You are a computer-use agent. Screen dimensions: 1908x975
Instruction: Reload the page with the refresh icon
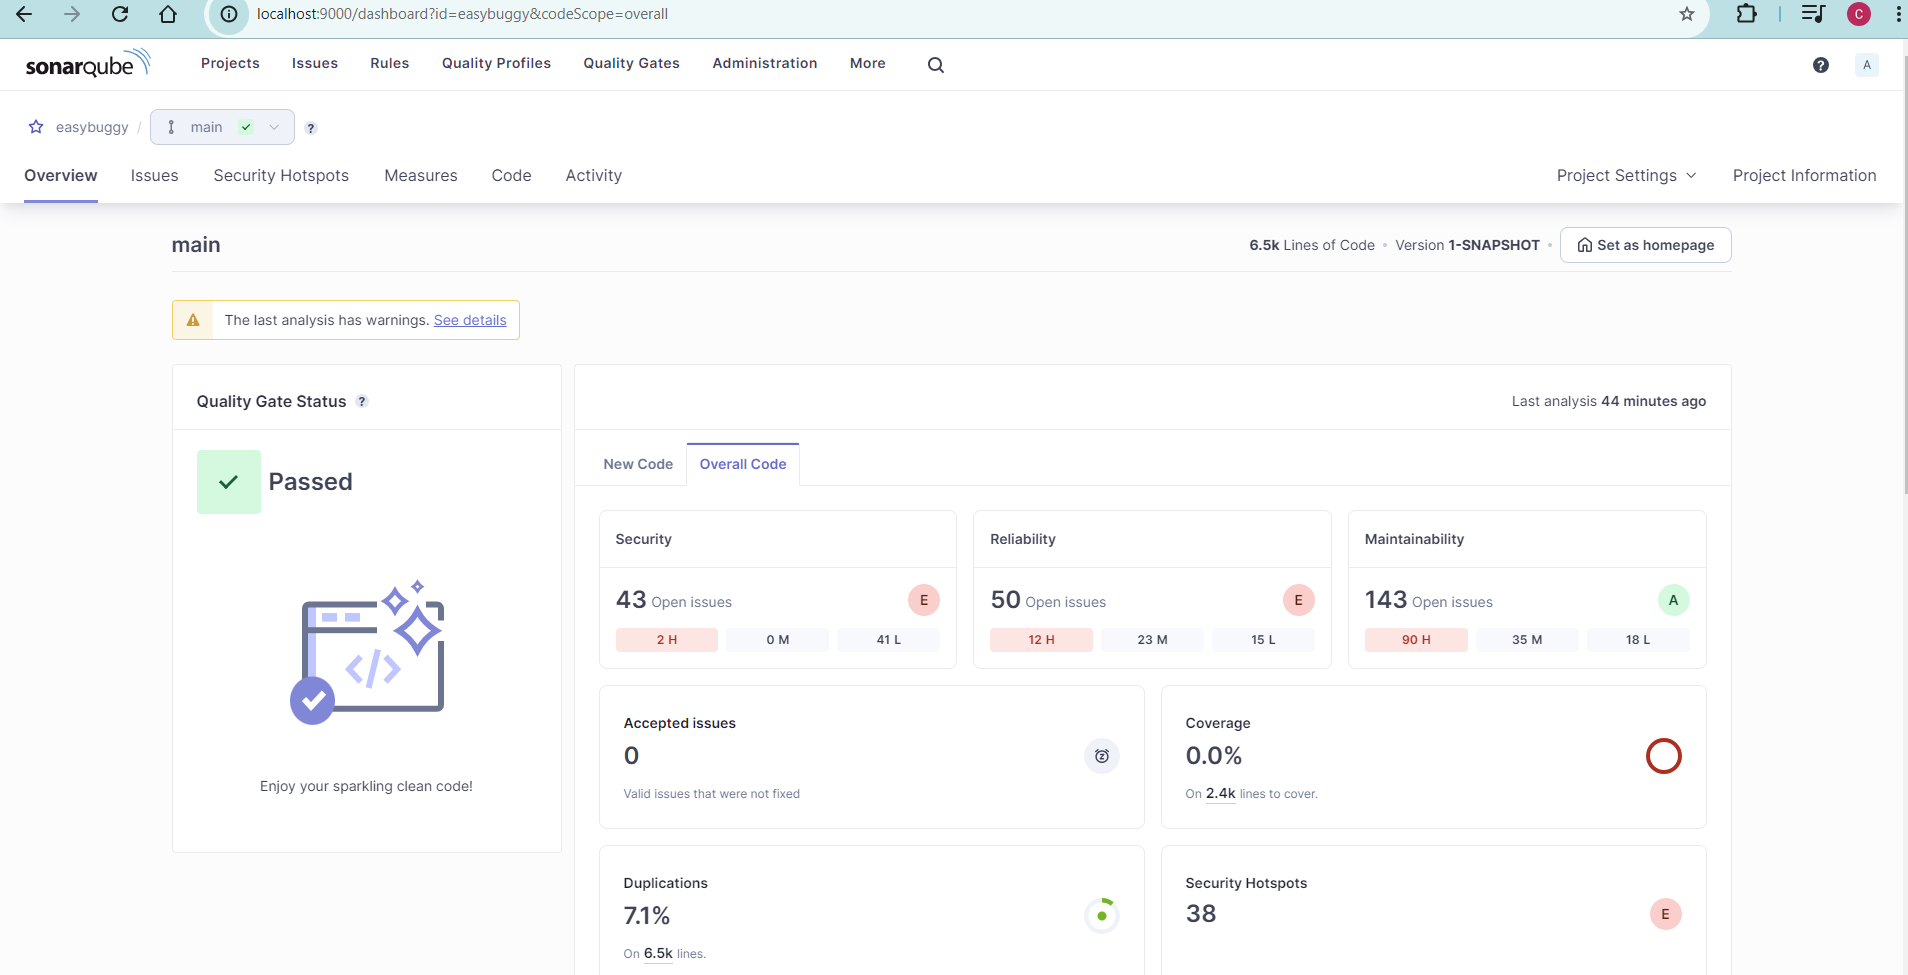tap(120, 14)
